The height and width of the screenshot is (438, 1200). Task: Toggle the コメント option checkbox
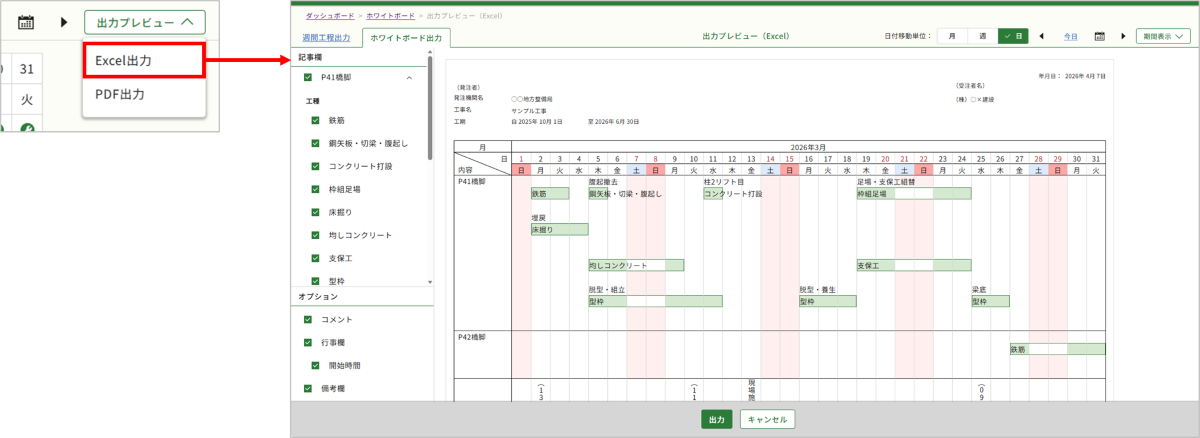coord(309,319)
